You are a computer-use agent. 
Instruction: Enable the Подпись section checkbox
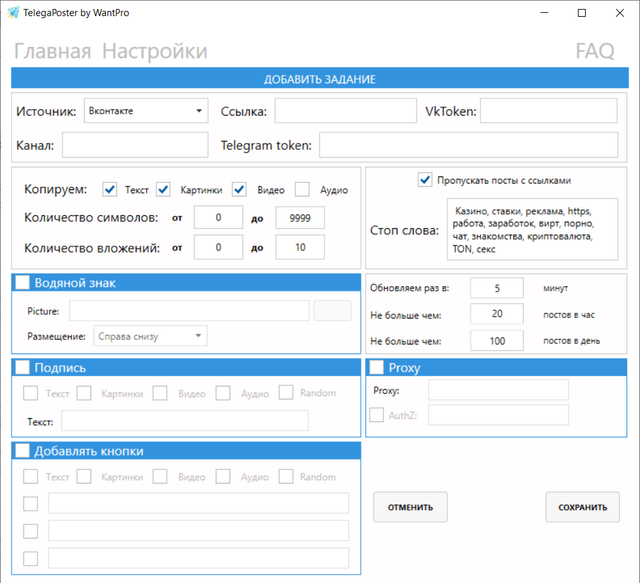click(x=22, y=367)
